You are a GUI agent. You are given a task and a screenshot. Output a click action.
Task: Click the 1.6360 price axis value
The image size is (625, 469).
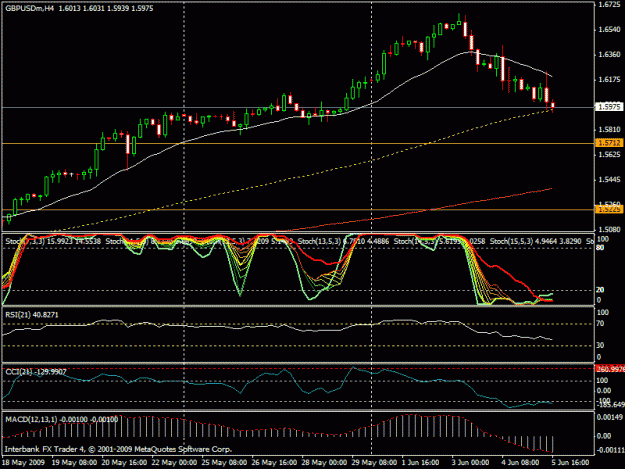[609, 55]
